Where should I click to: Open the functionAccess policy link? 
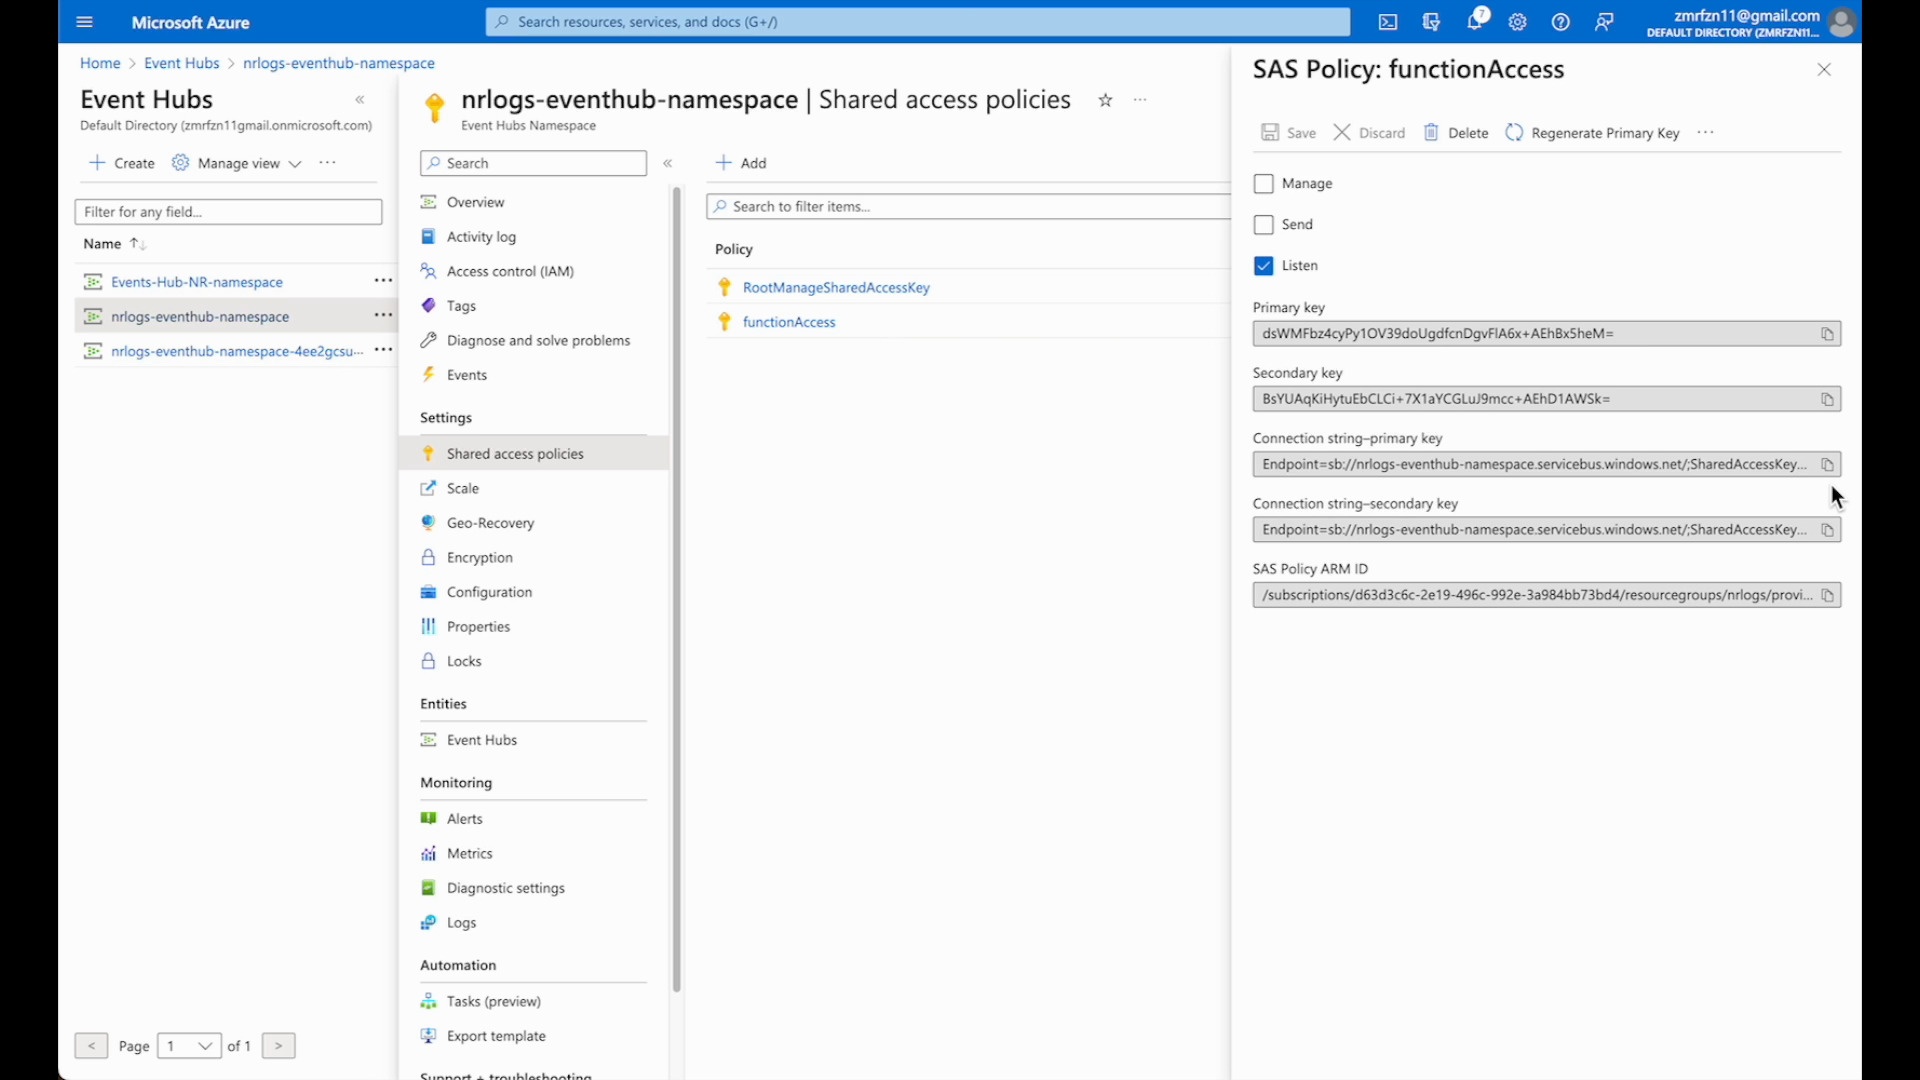[789, 322]
